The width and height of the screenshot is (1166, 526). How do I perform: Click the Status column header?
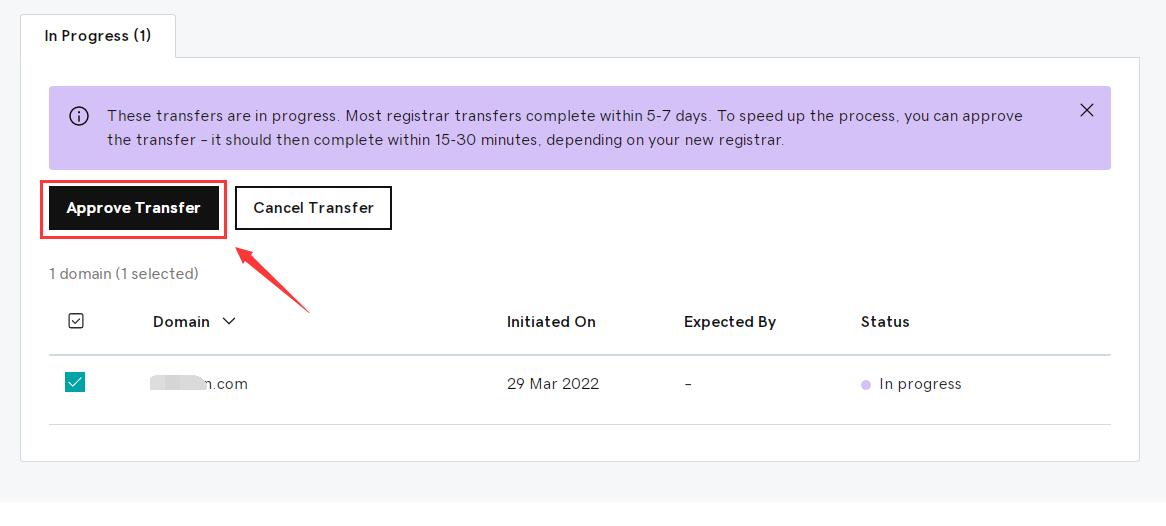click(x=885, y=321)
